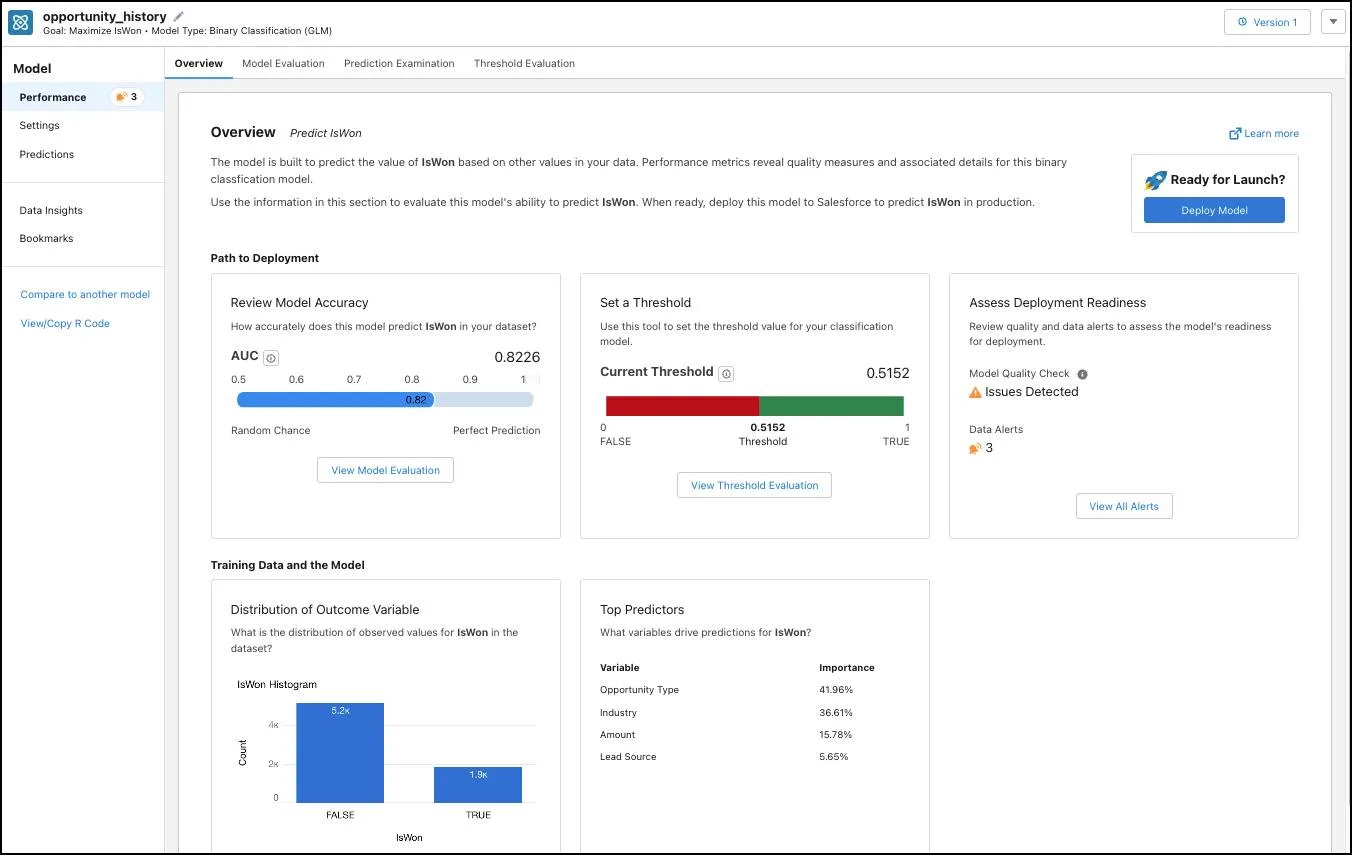Open Data Insights in the sidebar
The image size is (1352, 855).
(51, 210)
